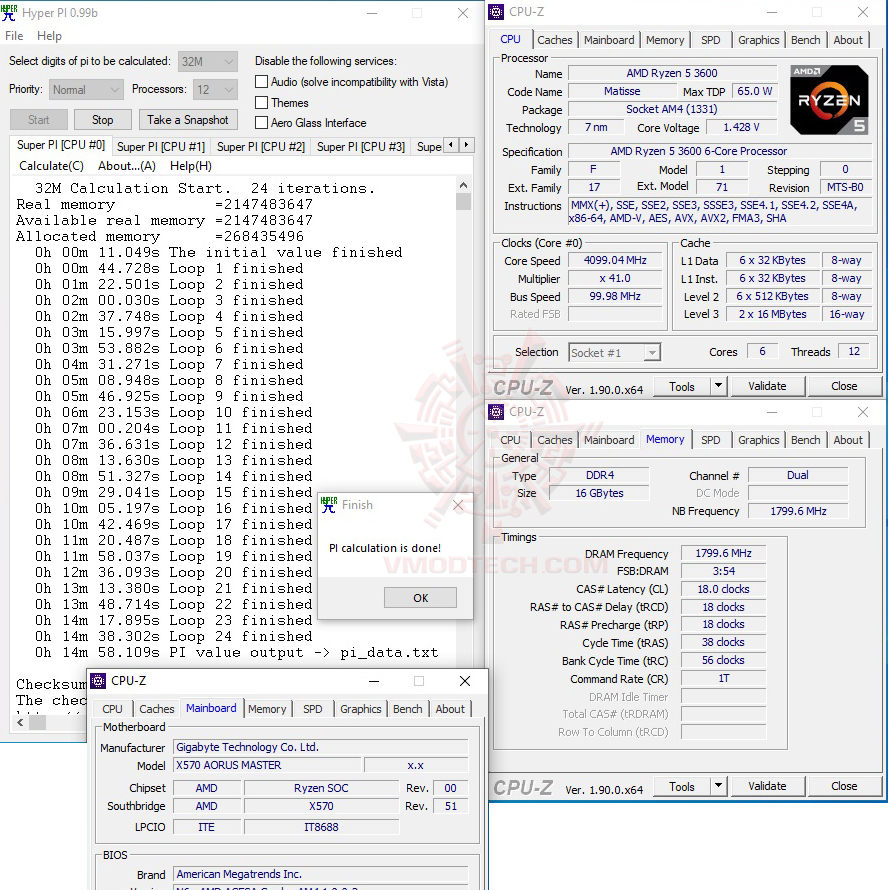Screen dimensions: 888x890
Task: Close the Finish dialog with the X
Action: [458, 505]
